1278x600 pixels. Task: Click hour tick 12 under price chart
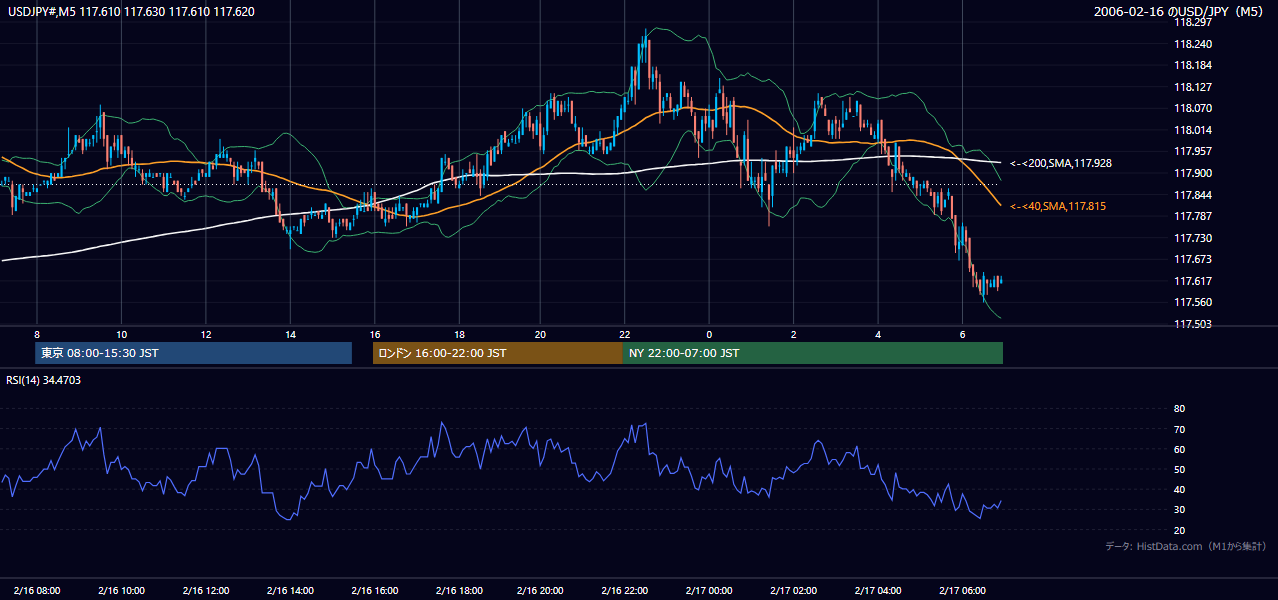(x=205, y=334)
